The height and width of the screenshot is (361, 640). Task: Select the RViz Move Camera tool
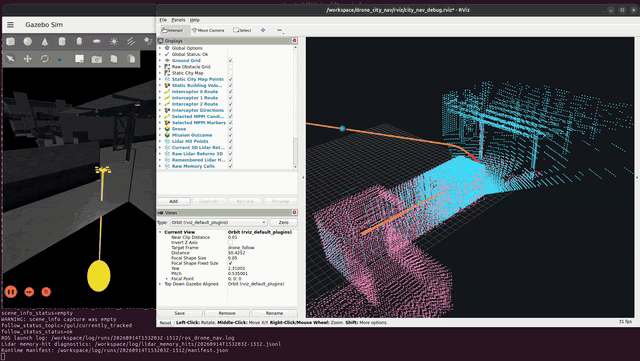tap(208, 30)
